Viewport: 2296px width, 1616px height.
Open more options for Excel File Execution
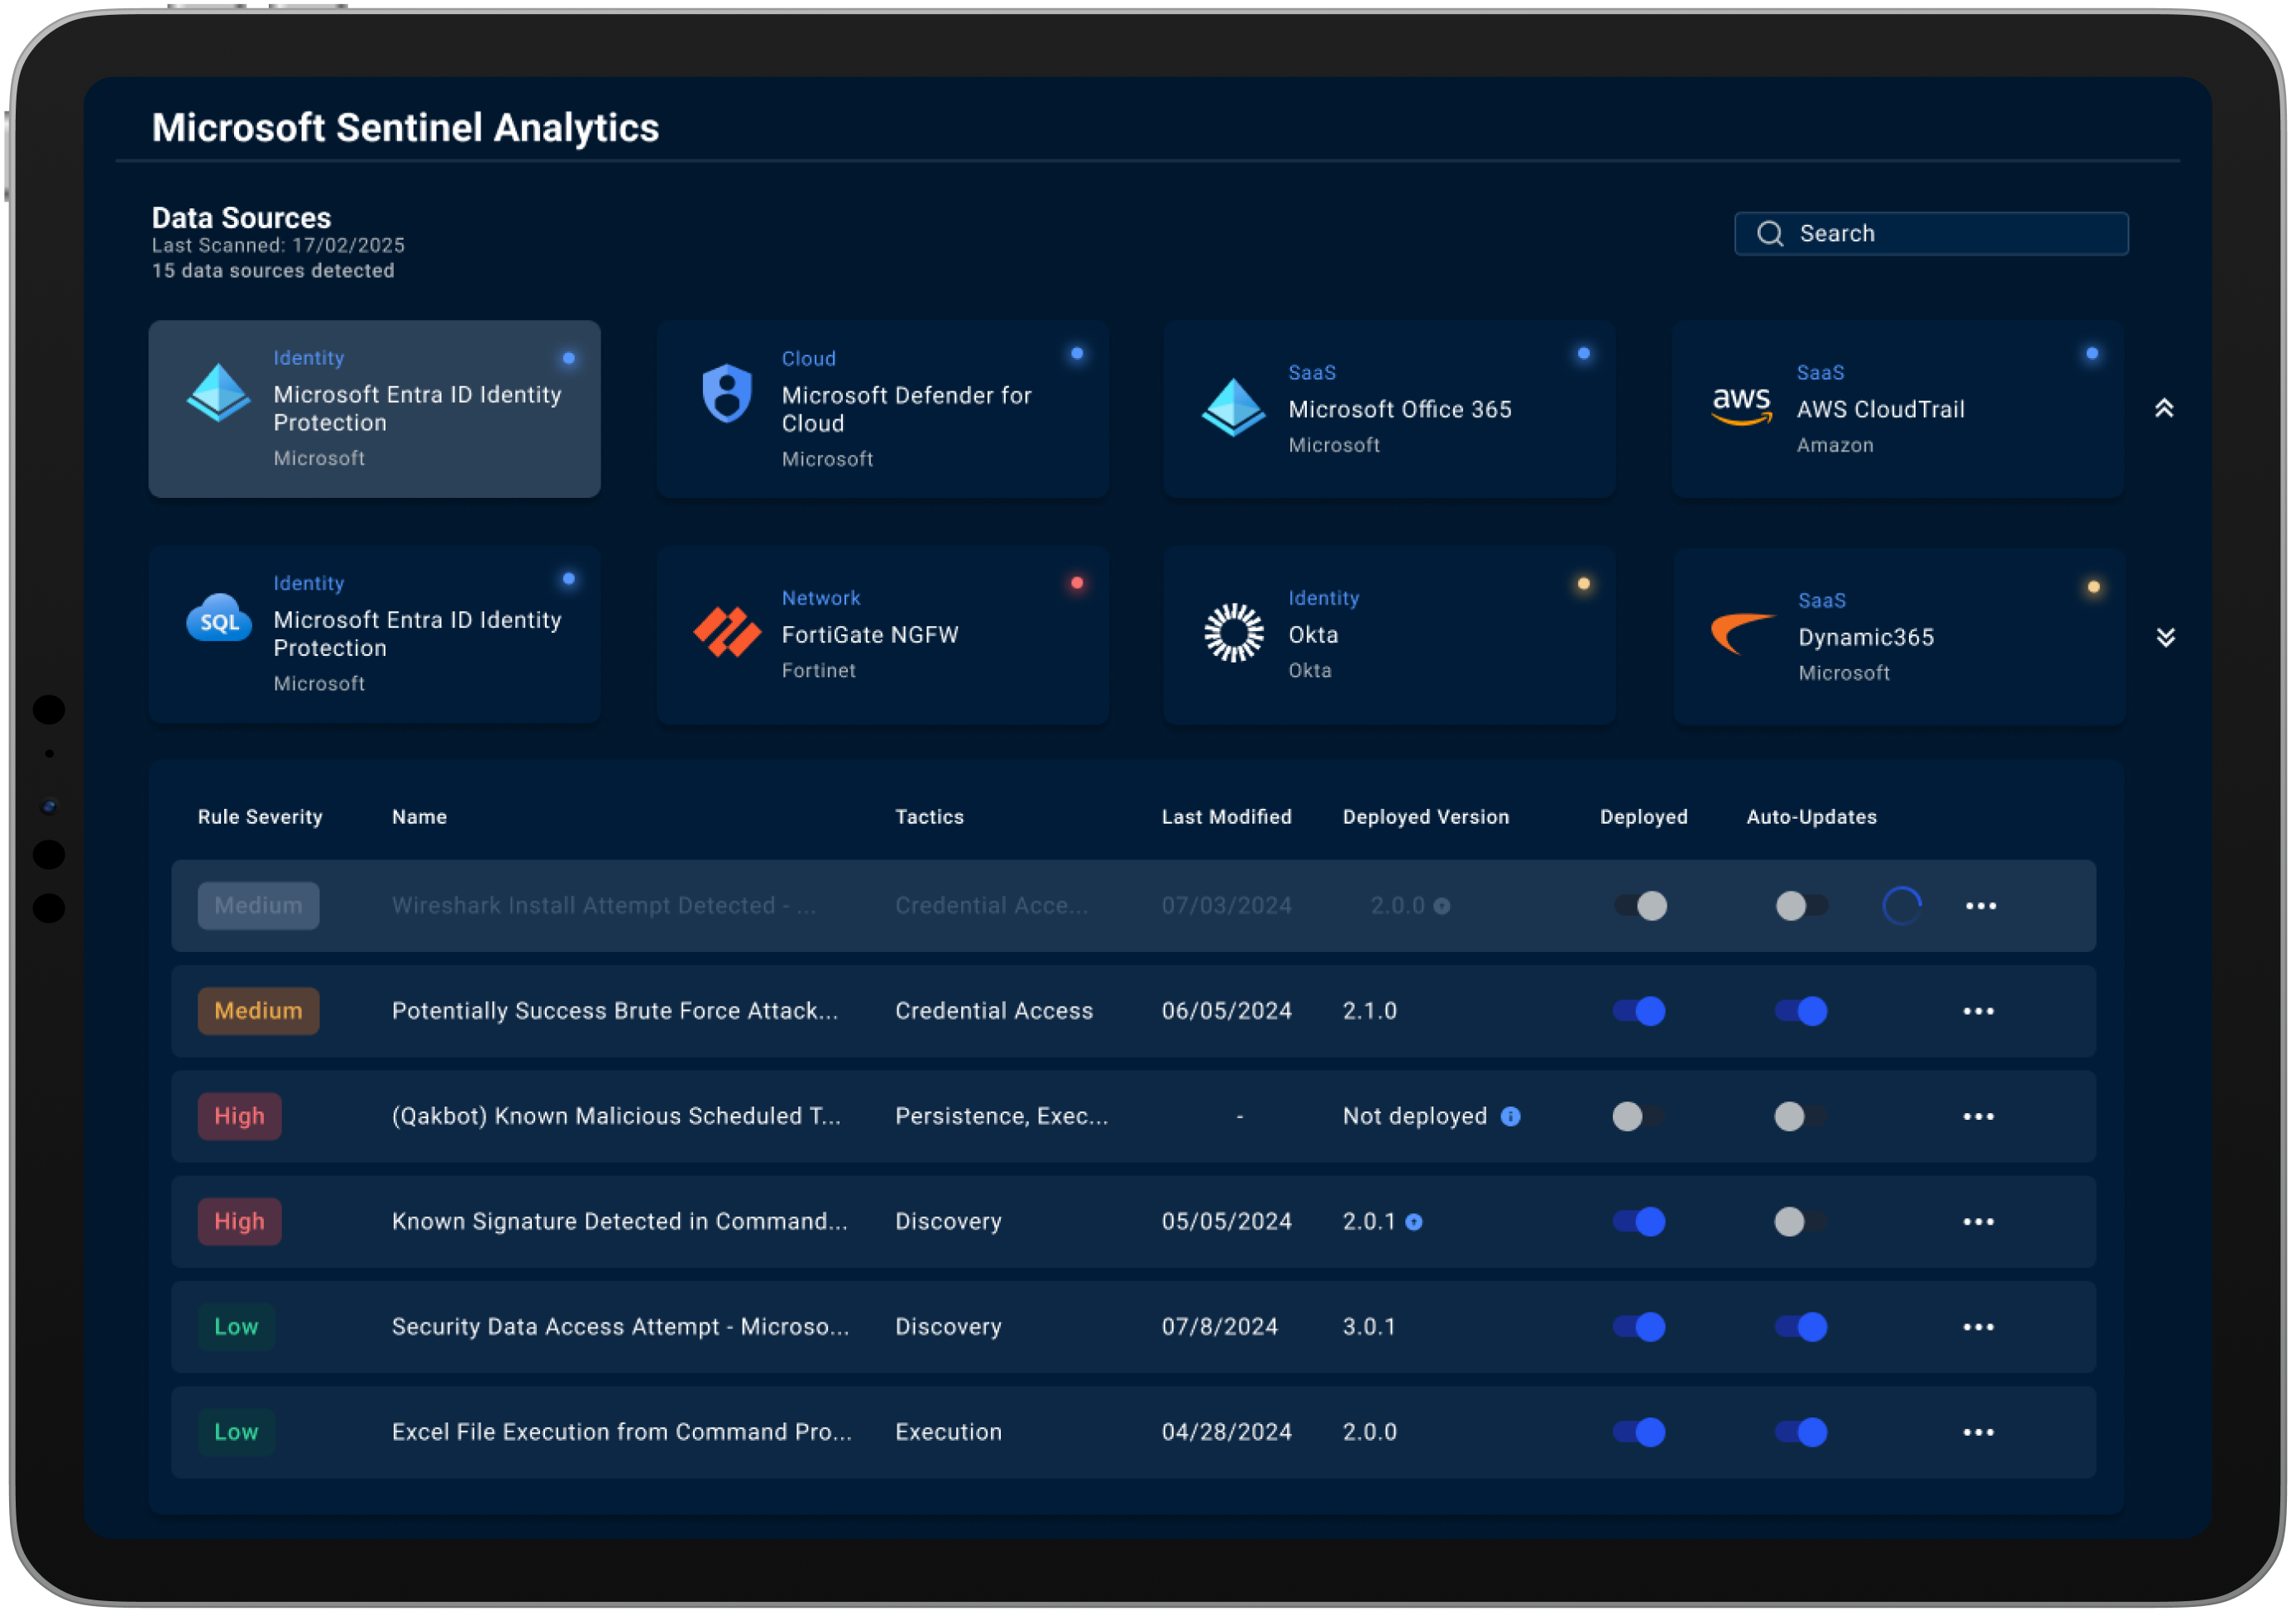point(1978,1432)
